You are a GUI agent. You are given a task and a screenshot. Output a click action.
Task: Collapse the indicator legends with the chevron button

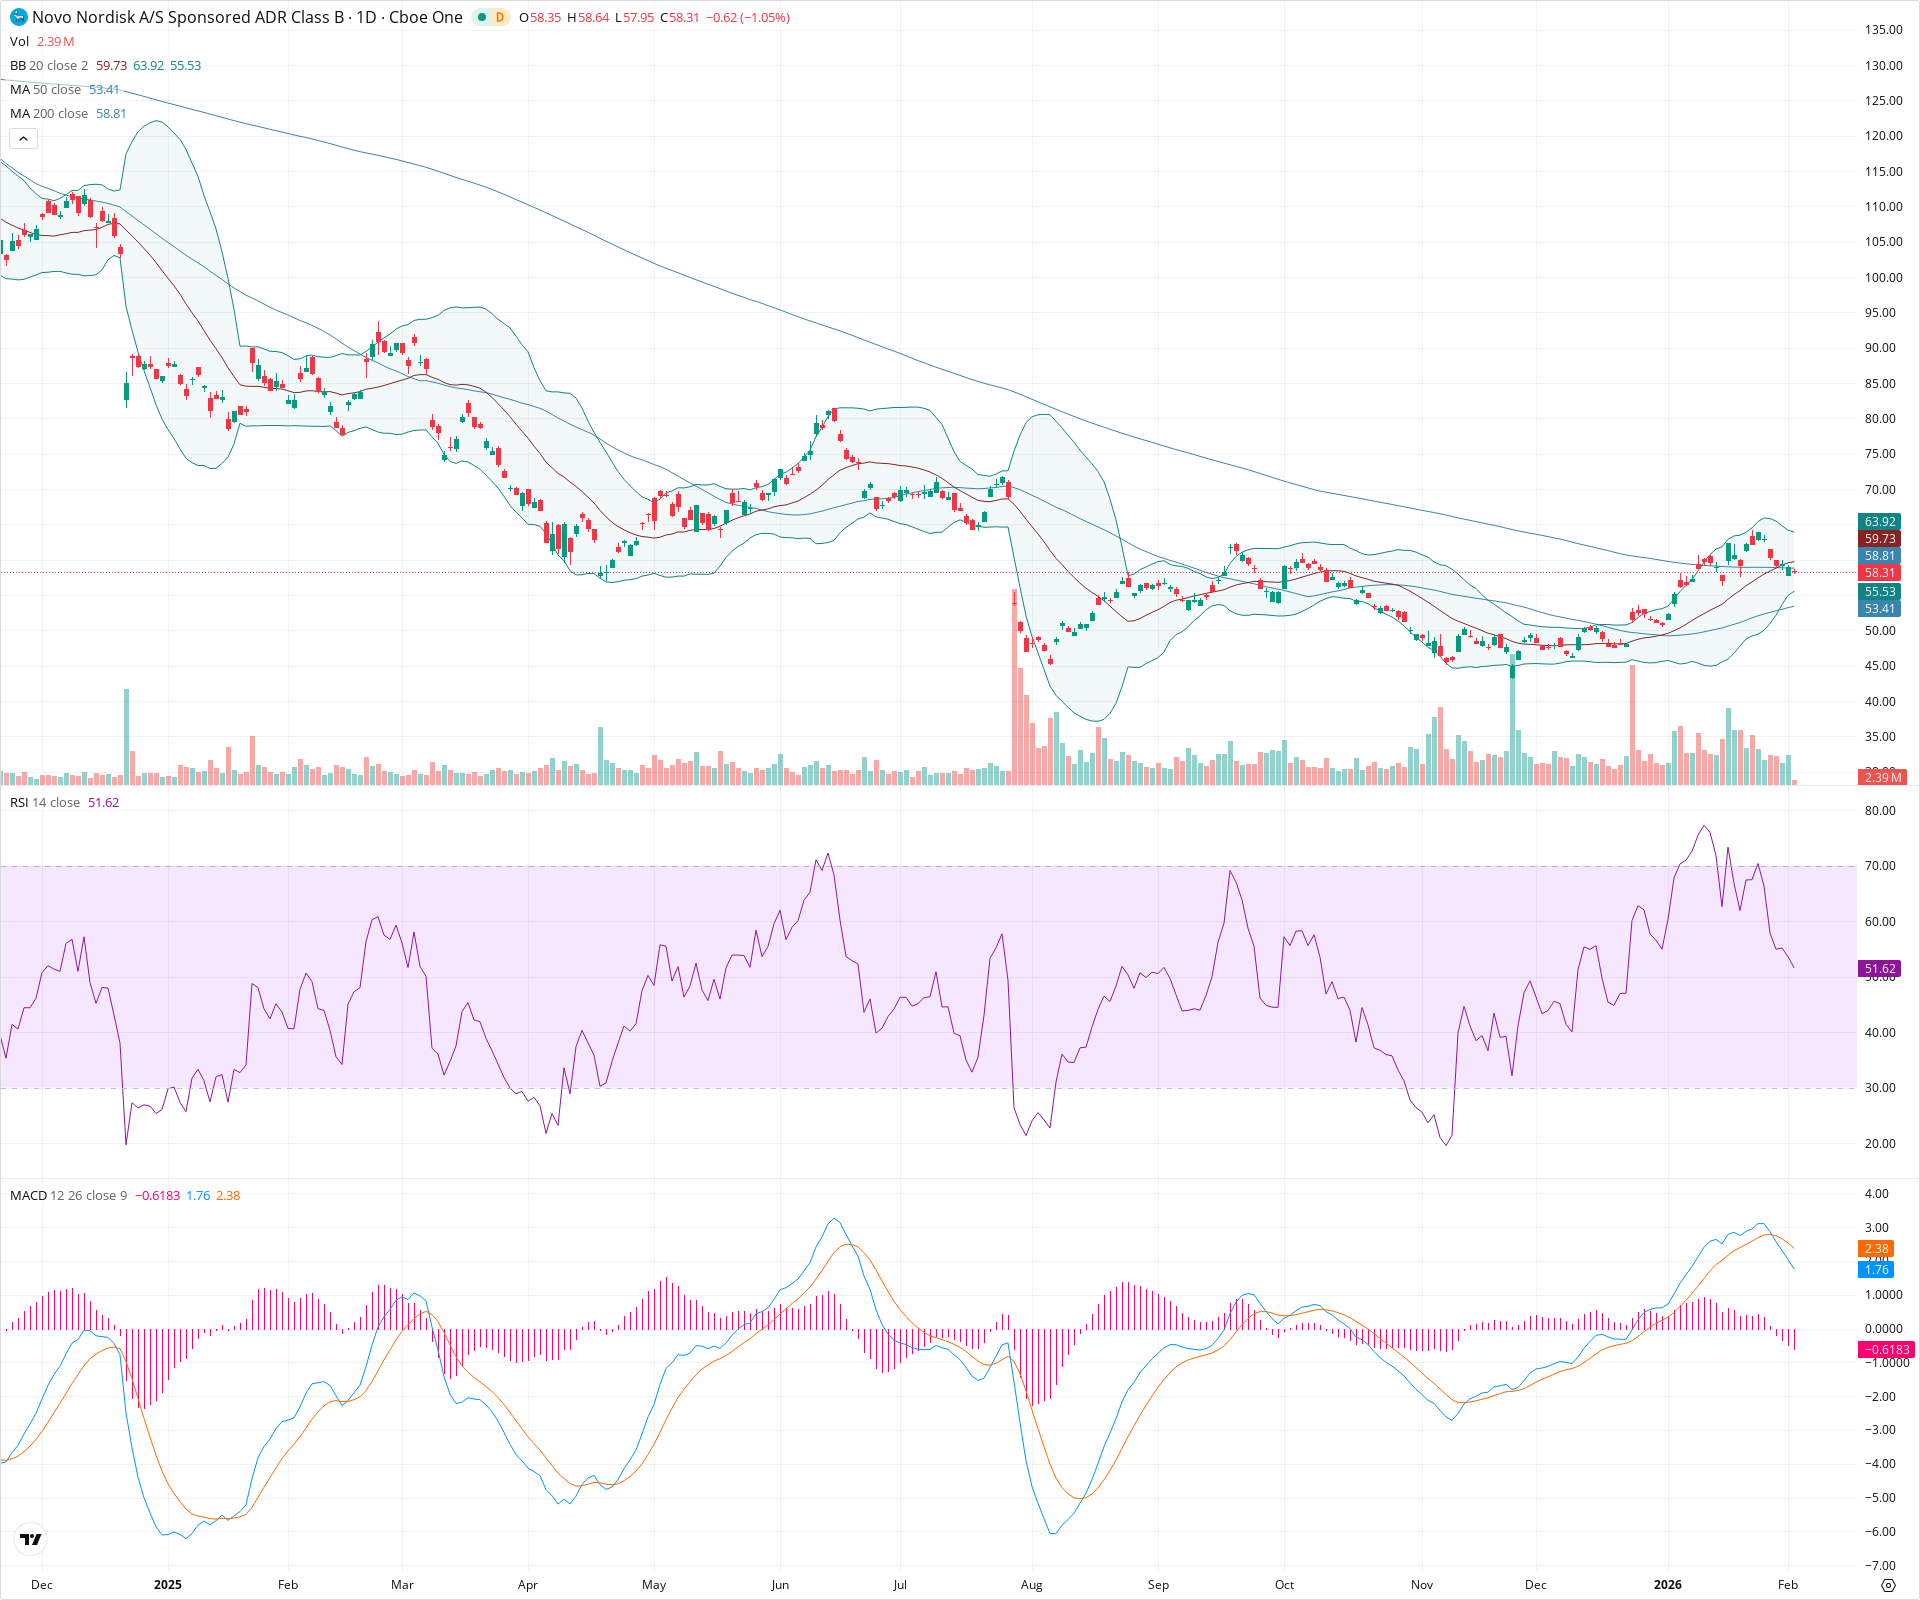point(23,138)
